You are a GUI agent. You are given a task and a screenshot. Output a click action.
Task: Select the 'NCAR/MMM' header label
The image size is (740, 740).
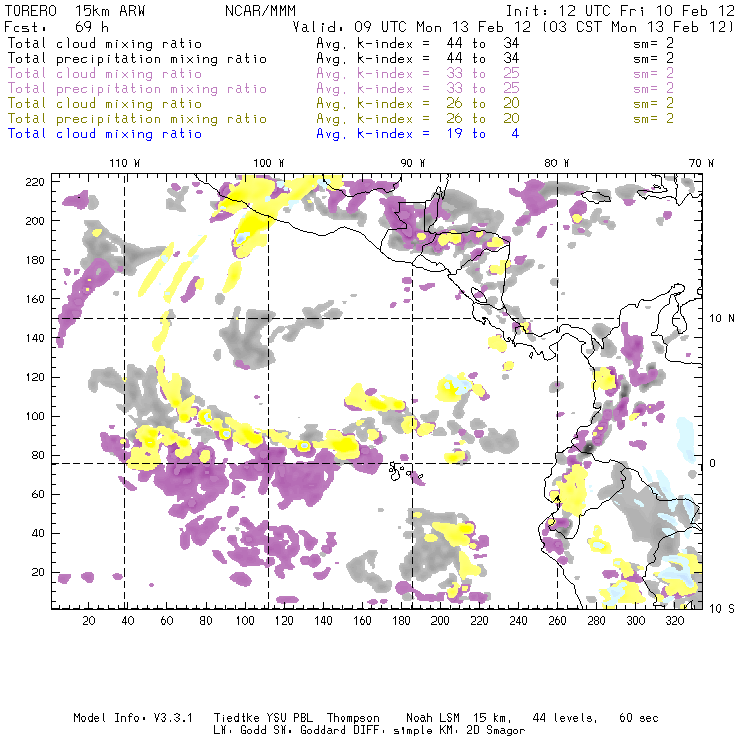(x=260, y=11)
